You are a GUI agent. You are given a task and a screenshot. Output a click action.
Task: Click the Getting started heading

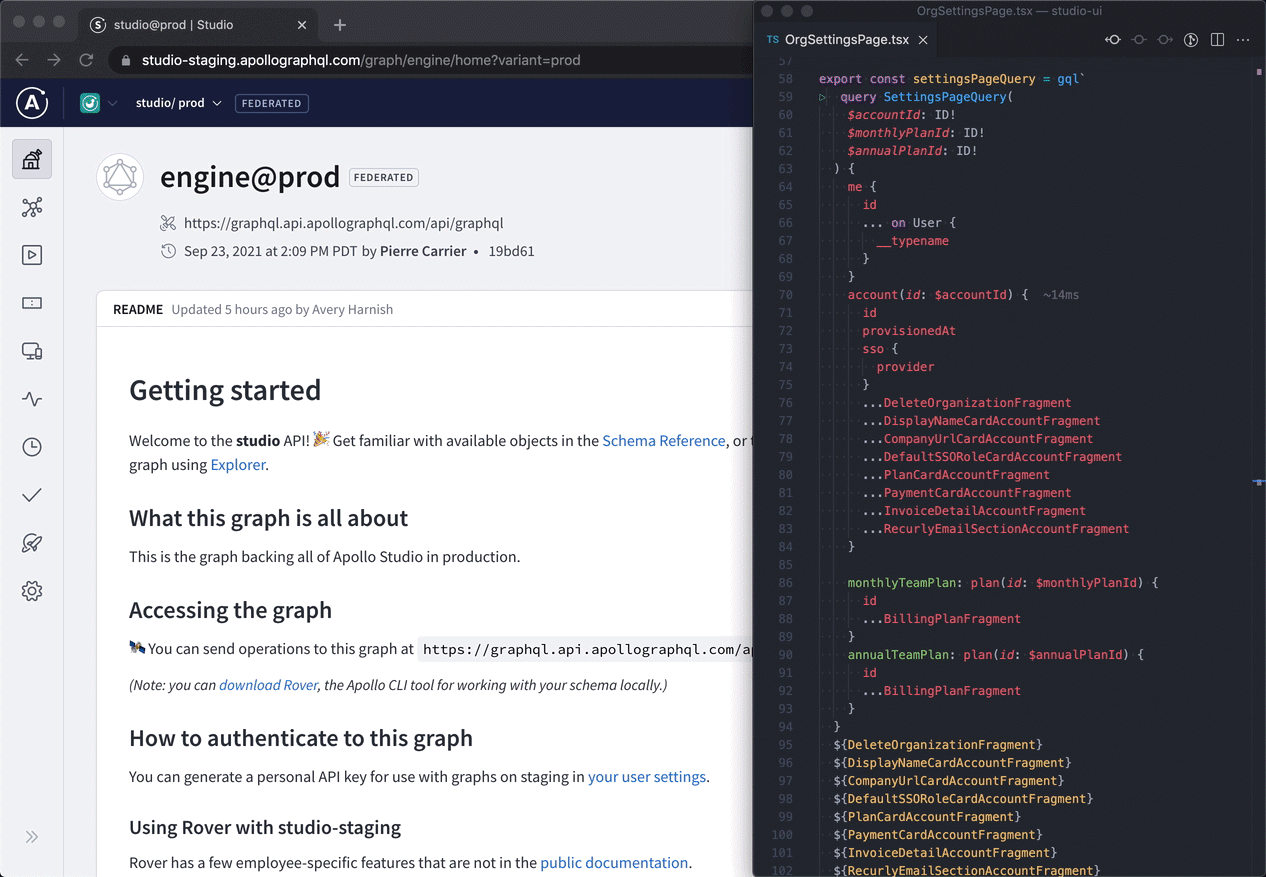point(225,390)
